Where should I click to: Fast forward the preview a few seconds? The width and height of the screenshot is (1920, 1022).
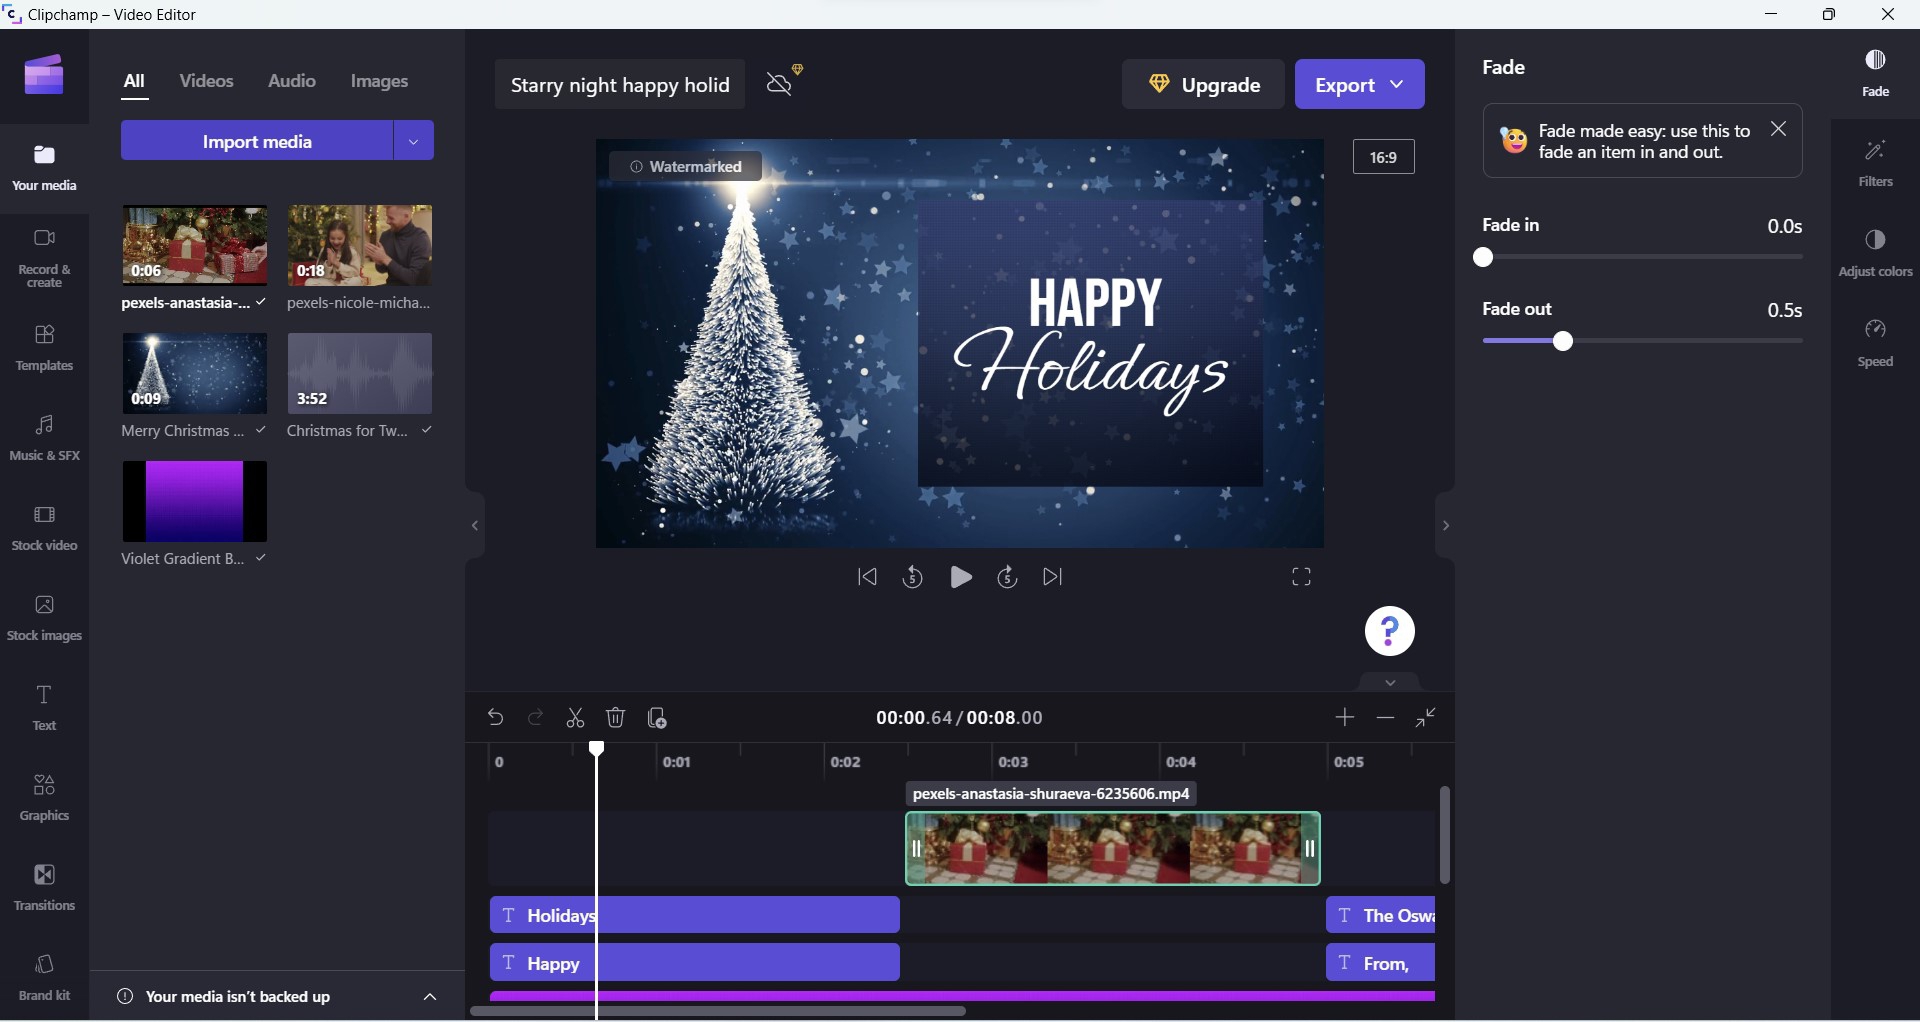point(1007,577)
